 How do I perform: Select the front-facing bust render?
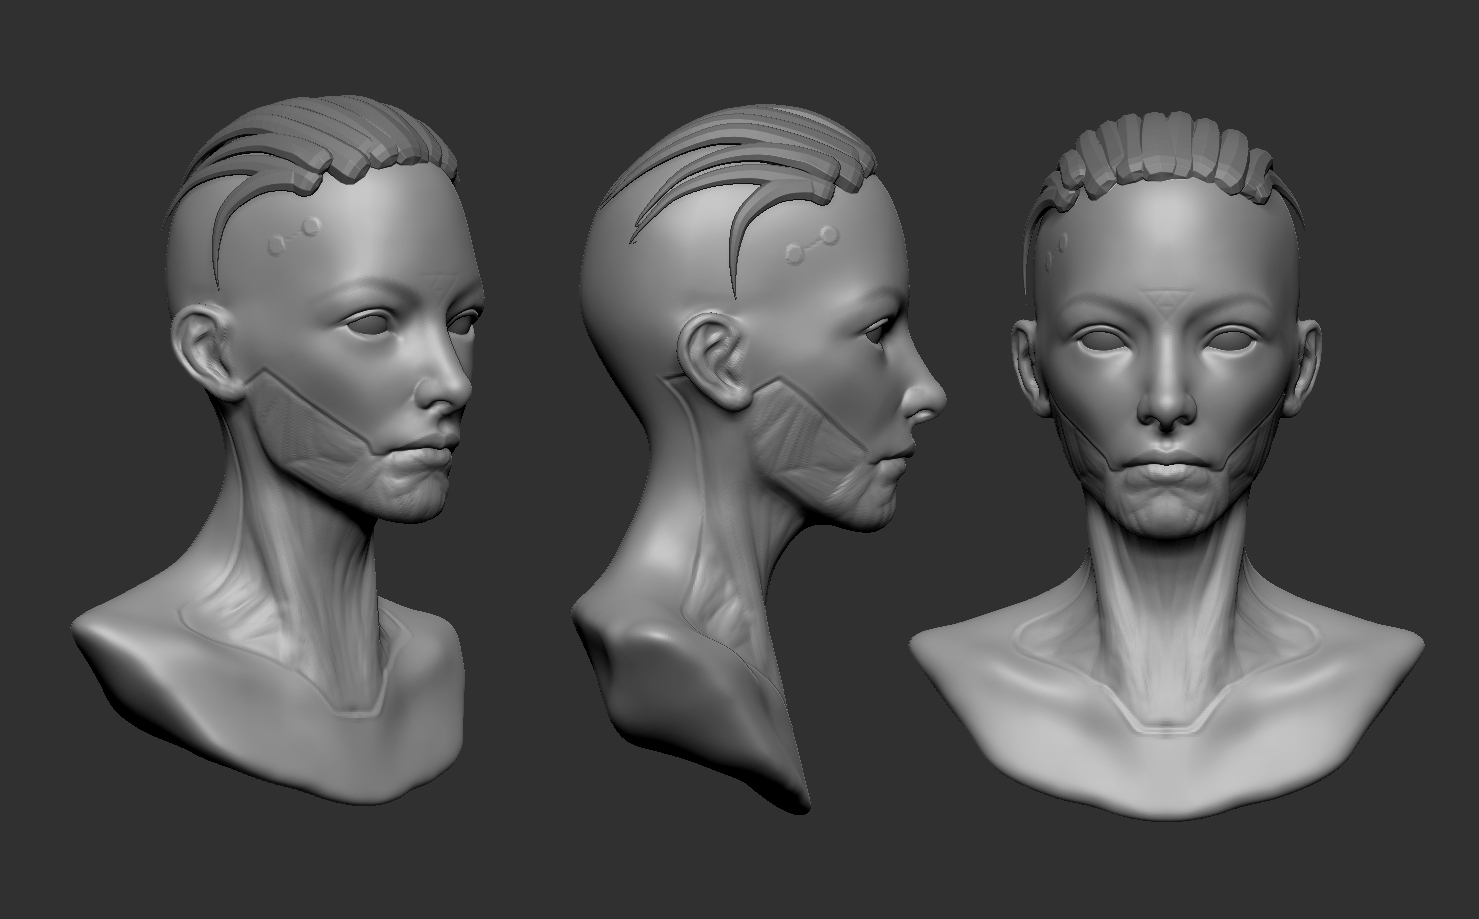coord(1167,465)
